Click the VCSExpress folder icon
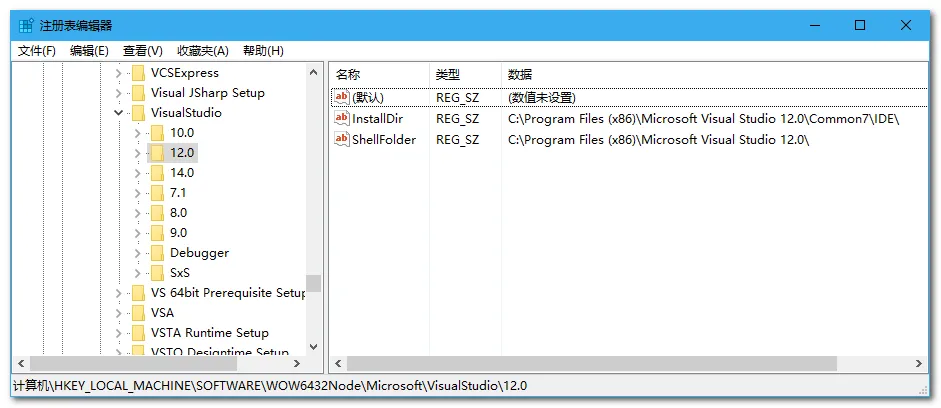This screenshot has height=408, width=941. [138, 73]
